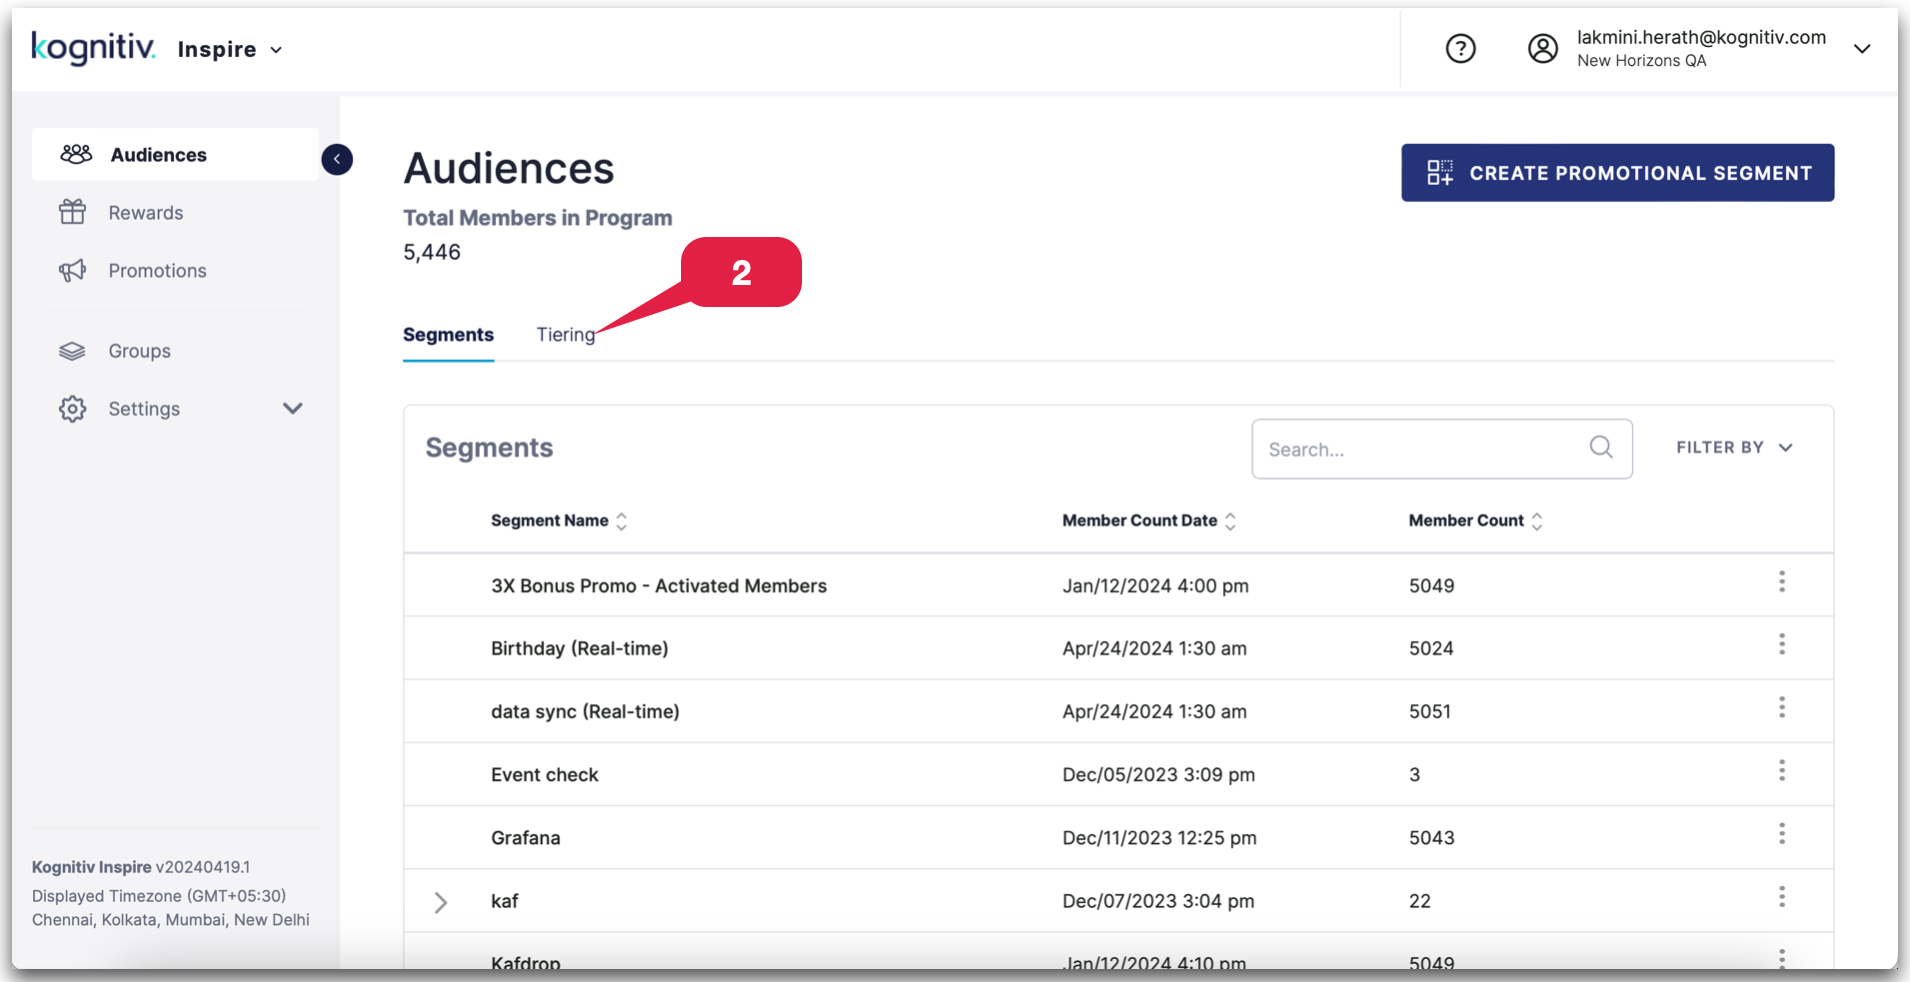Click the Audiences people icon
Screen dimensions: 1910x982
pos(76,154)
